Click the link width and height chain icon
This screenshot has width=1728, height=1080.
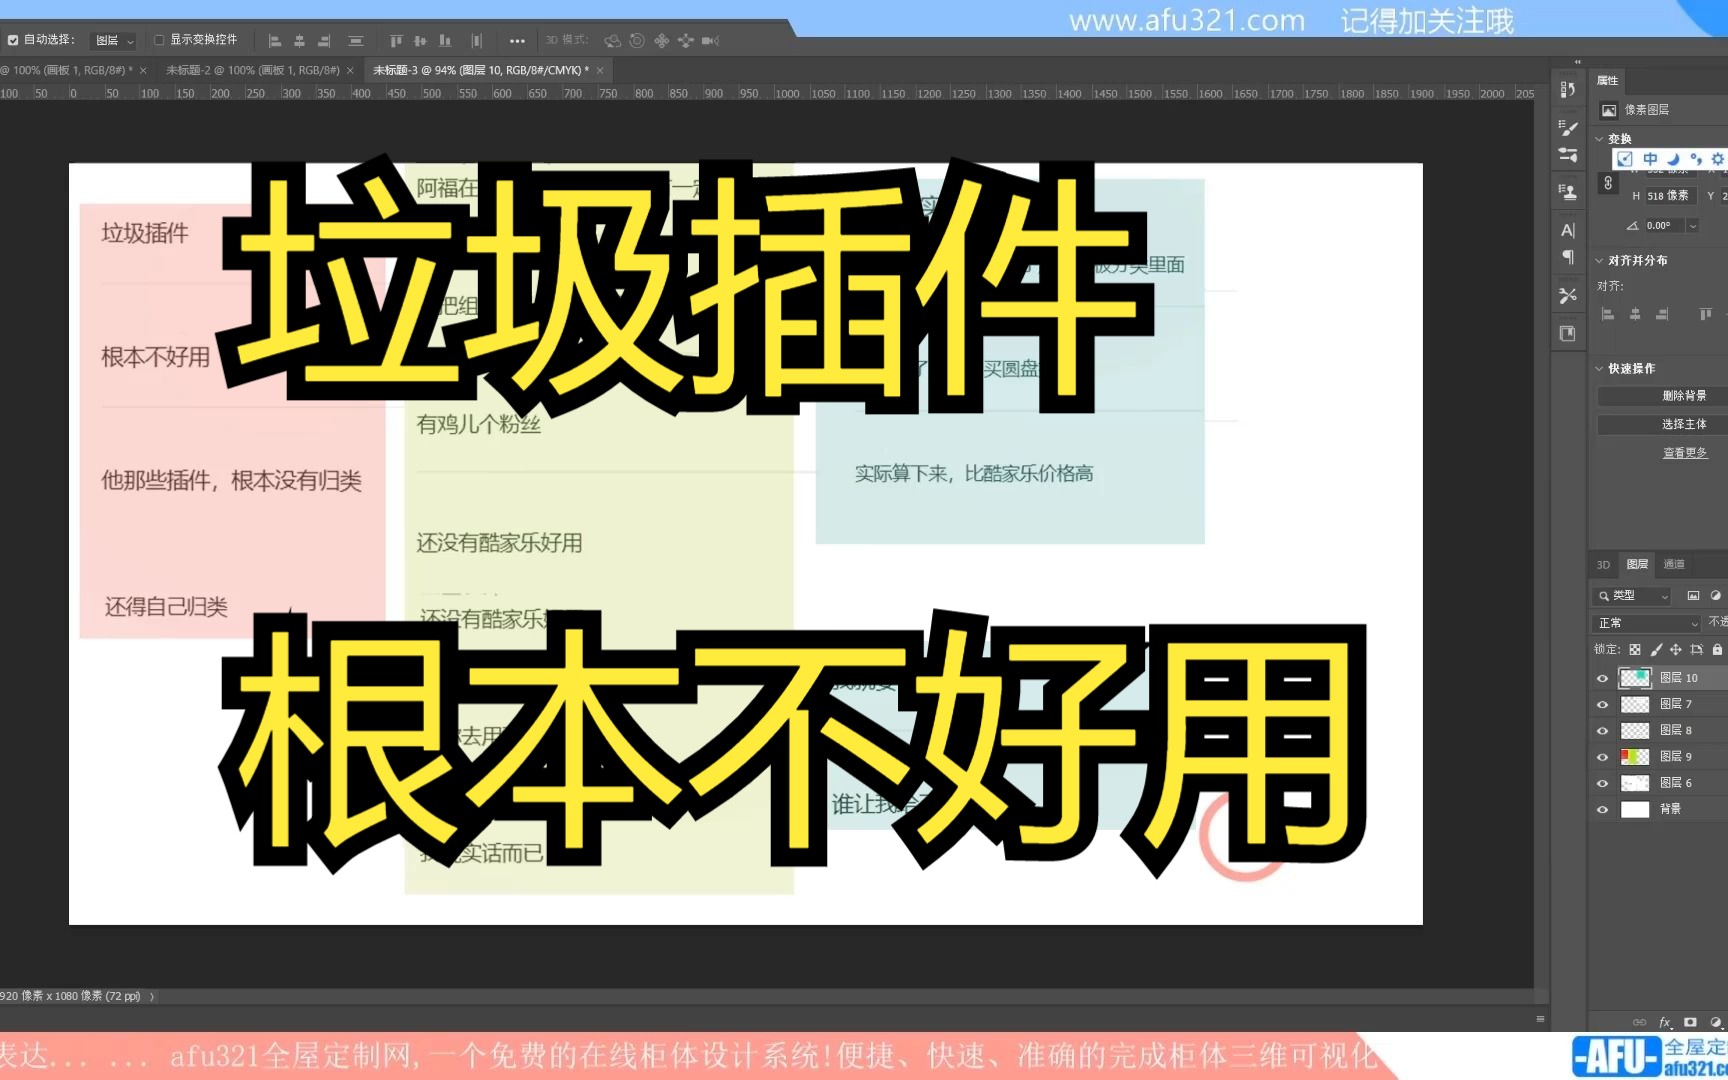point(1608,183)
